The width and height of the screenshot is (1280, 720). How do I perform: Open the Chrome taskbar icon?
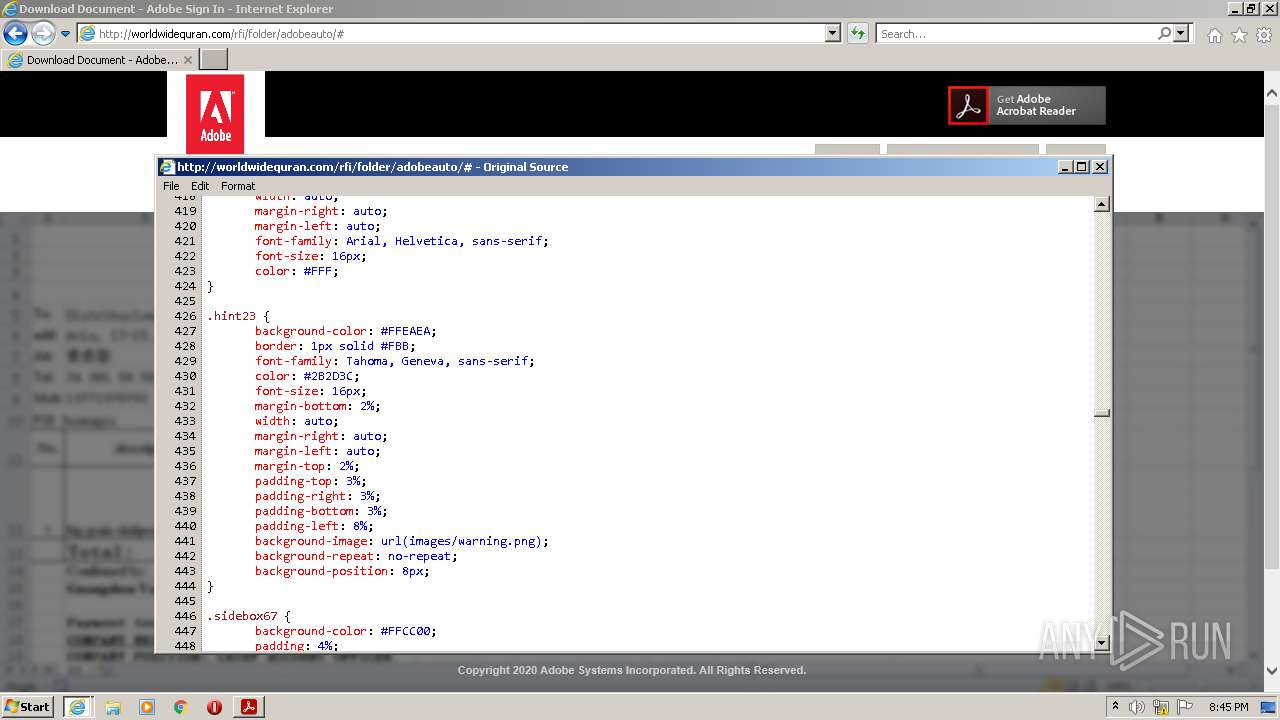(180, 707)
